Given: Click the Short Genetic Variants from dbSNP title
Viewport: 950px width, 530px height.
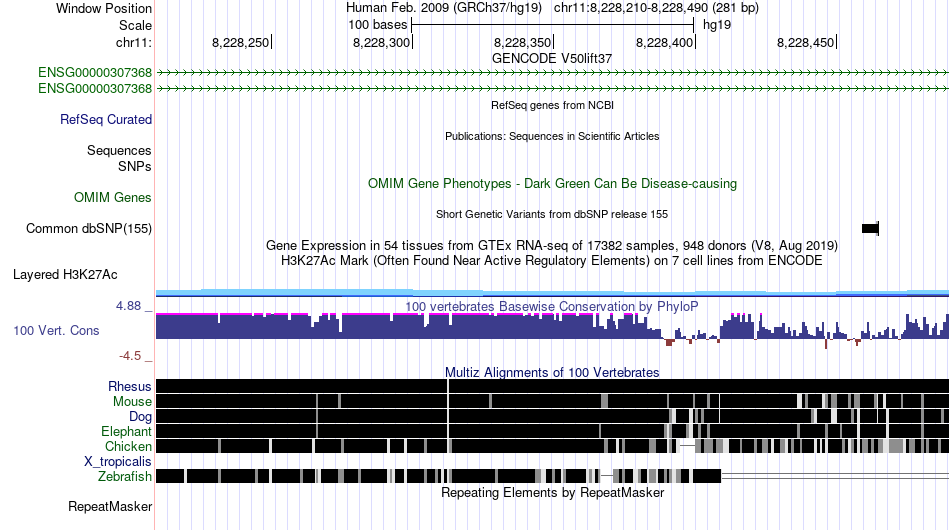Looking at the screenshot, I should (552, 214).
